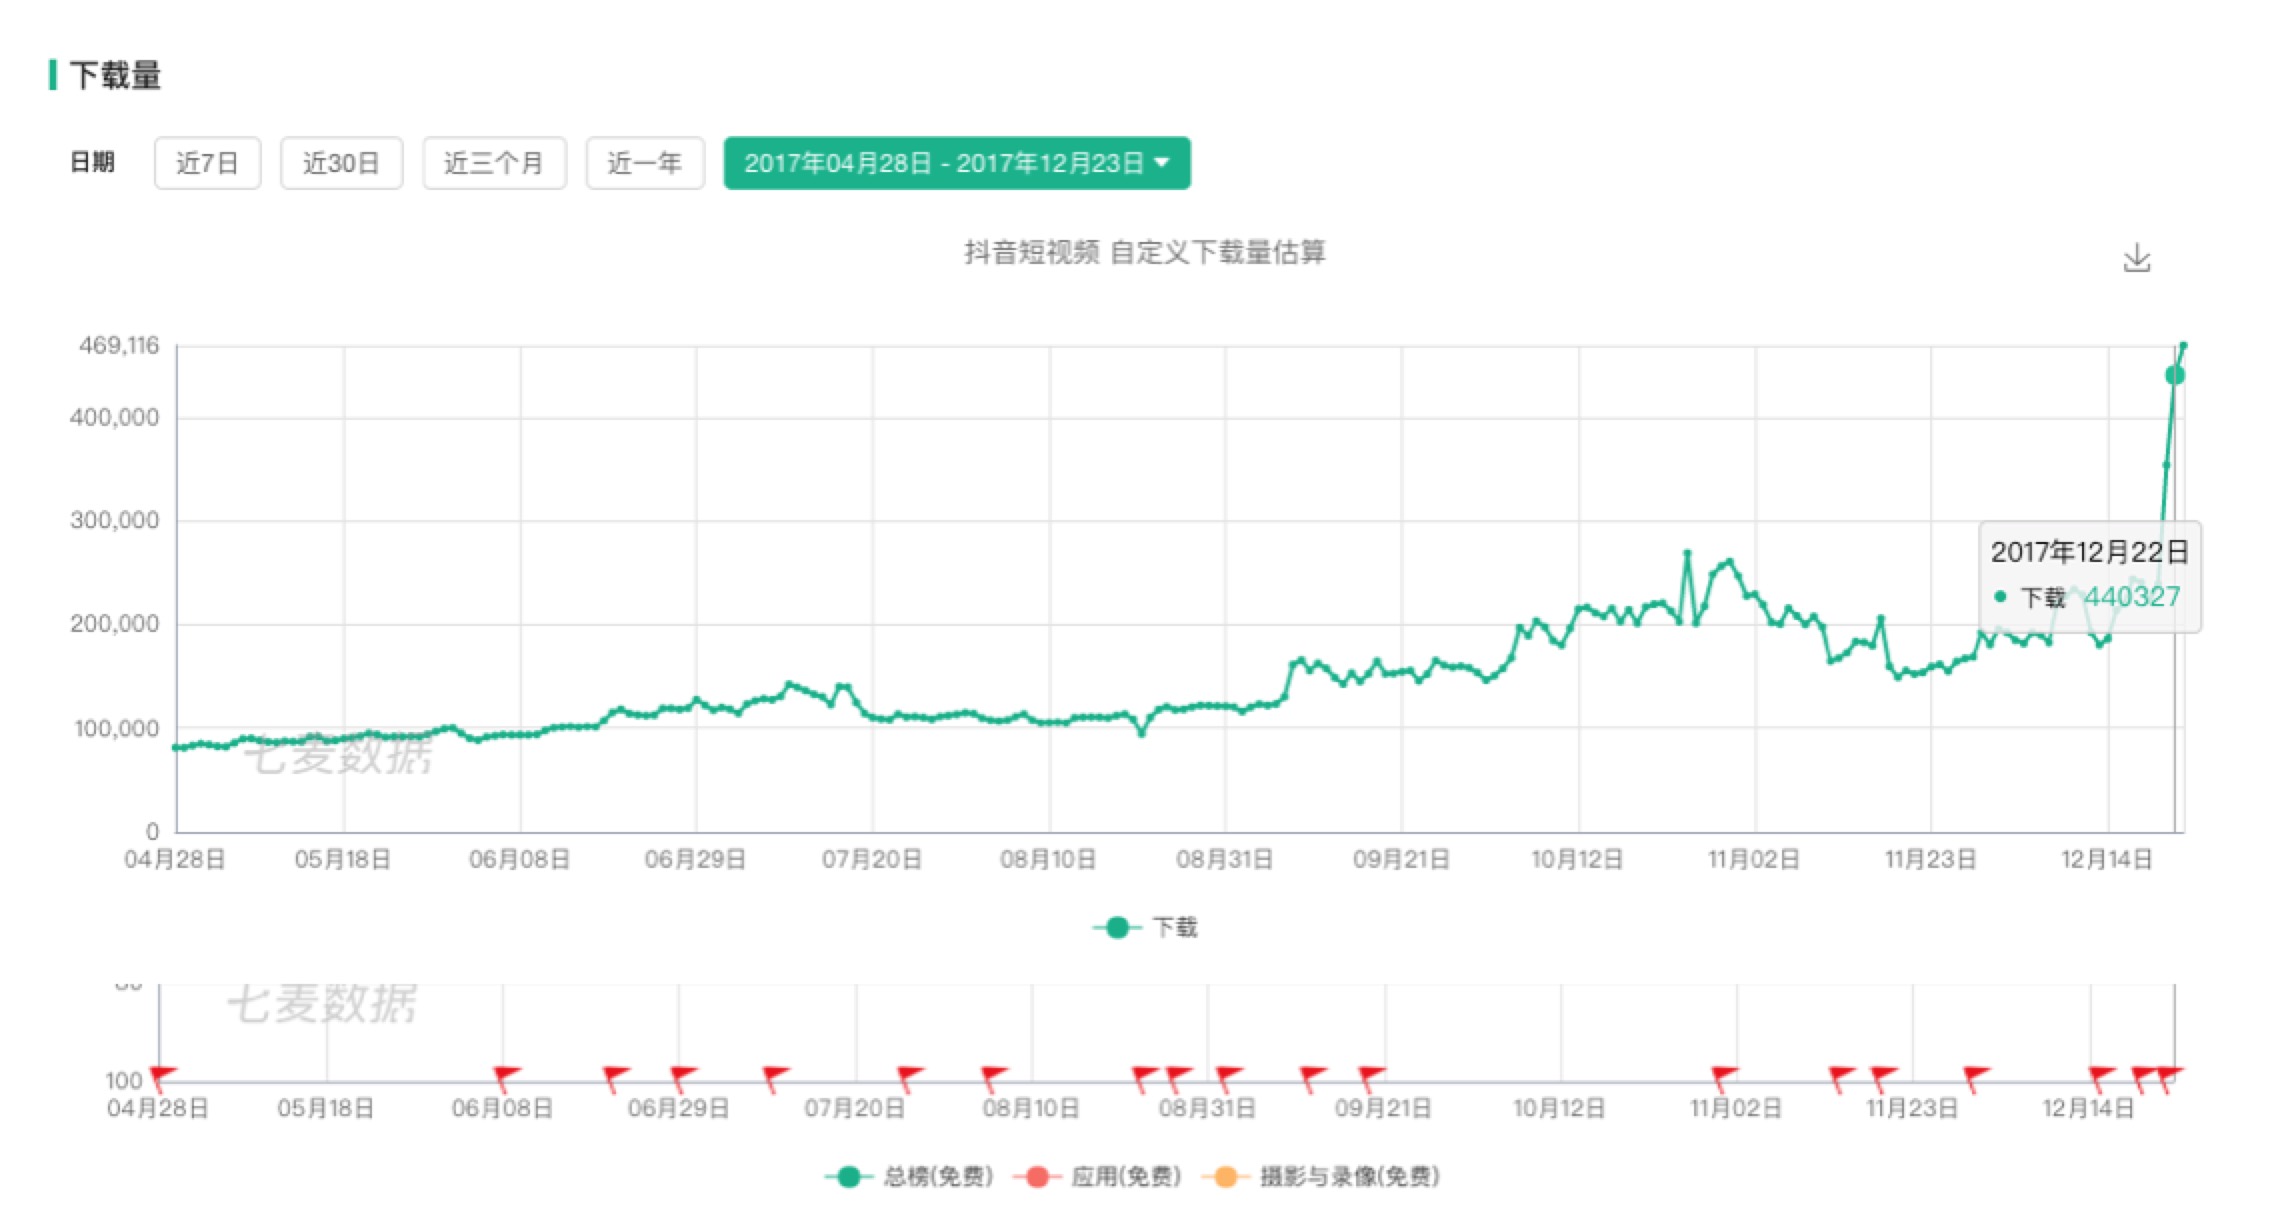
Task: Switch to the 近一年 date filter
Action: [x=645, y=163]
